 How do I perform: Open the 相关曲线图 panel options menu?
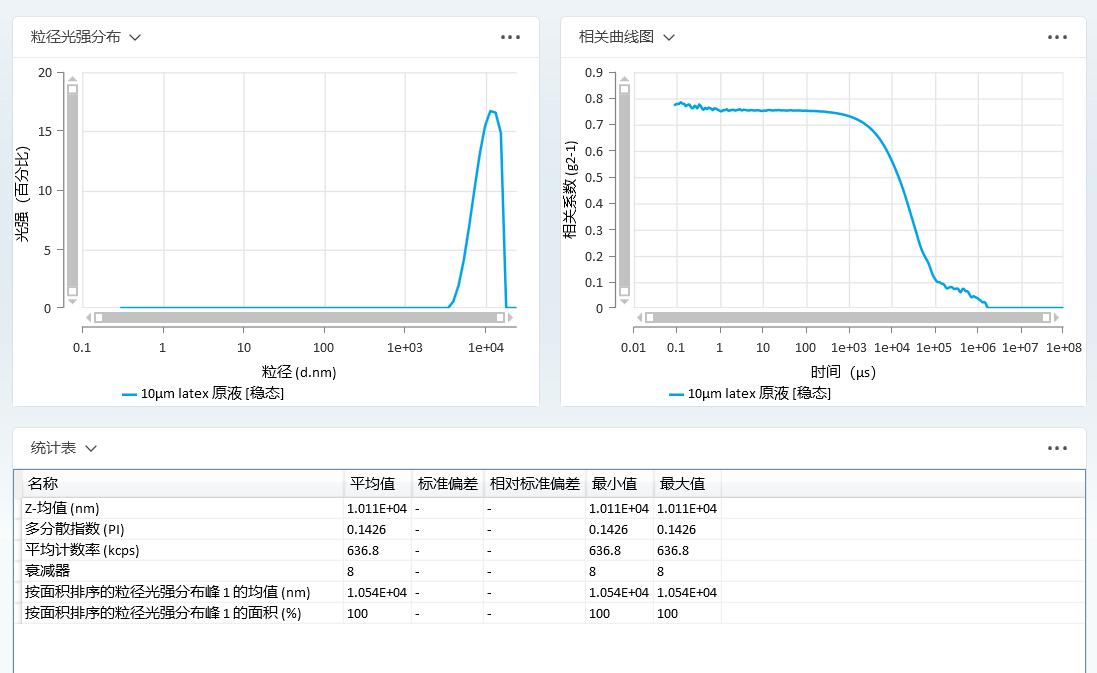(x=1058, y=37)
